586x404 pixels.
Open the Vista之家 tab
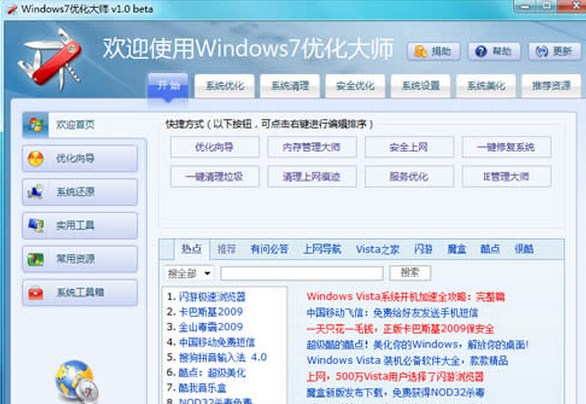point(377,249)
